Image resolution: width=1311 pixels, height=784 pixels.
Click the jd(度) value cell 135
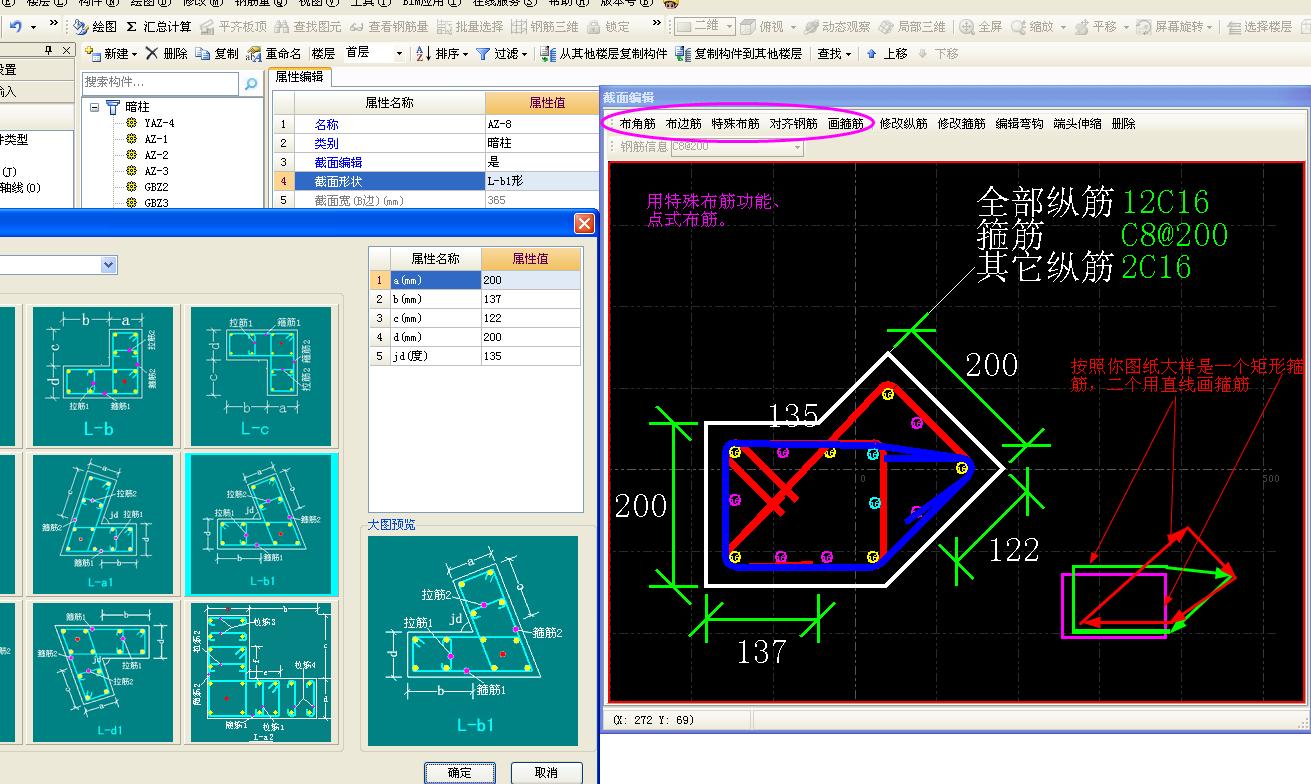tap(530, 356)
